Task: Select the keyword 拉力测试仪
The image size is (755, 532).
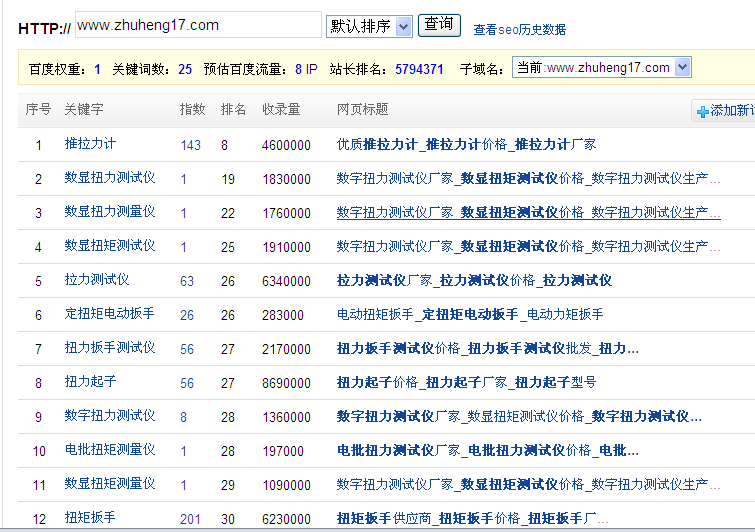Action: 97,280
